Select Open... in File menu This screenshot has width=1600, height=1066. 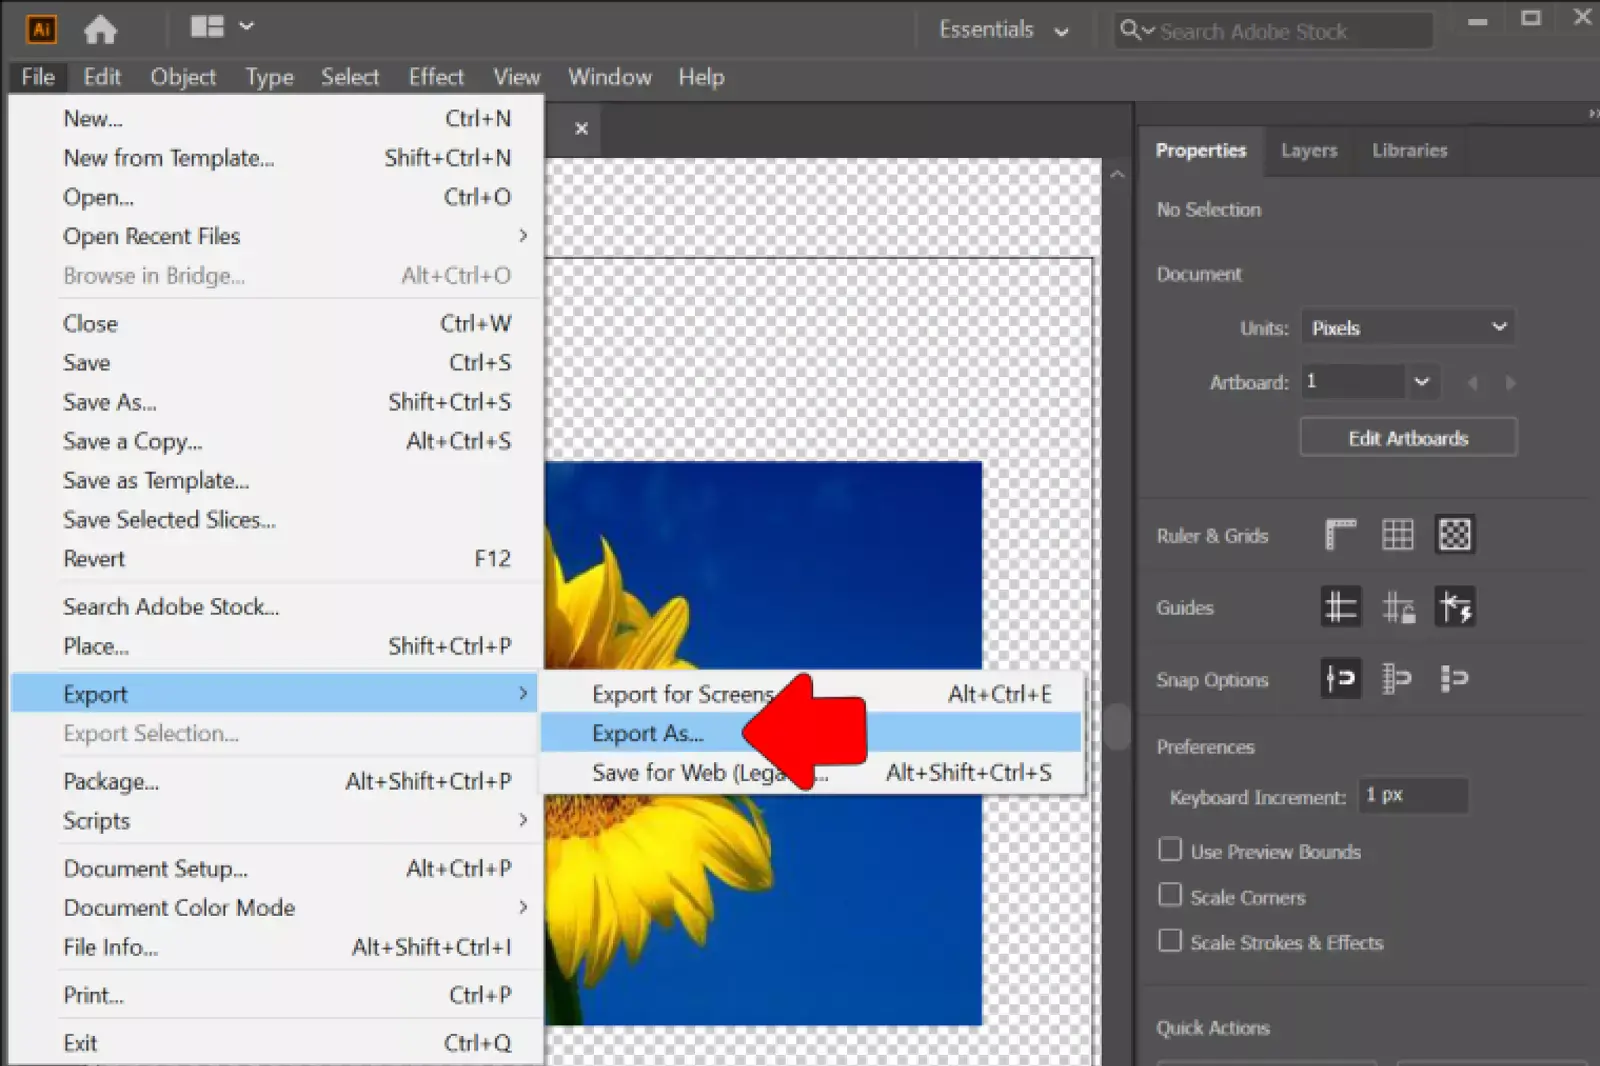(x=276, y=197)
